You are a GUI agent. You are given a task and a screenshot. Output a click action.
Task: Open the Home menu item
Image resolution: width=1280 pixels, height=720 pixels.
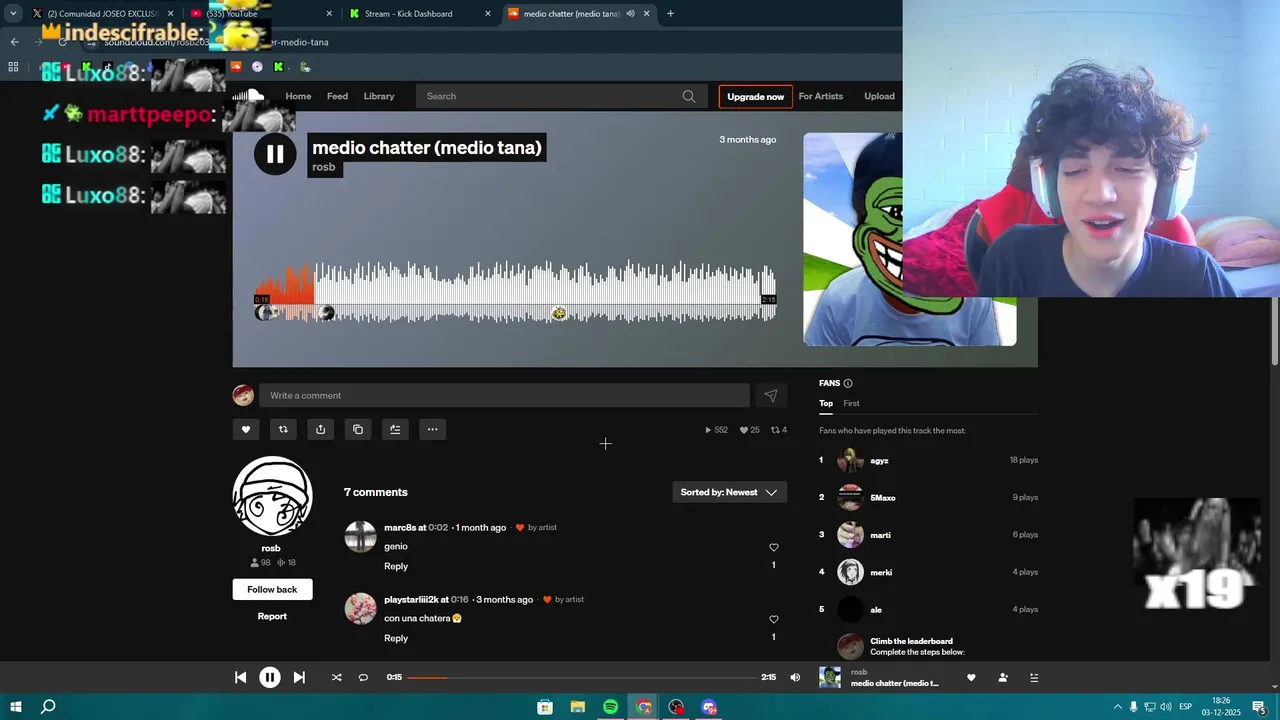coord(298,96)
